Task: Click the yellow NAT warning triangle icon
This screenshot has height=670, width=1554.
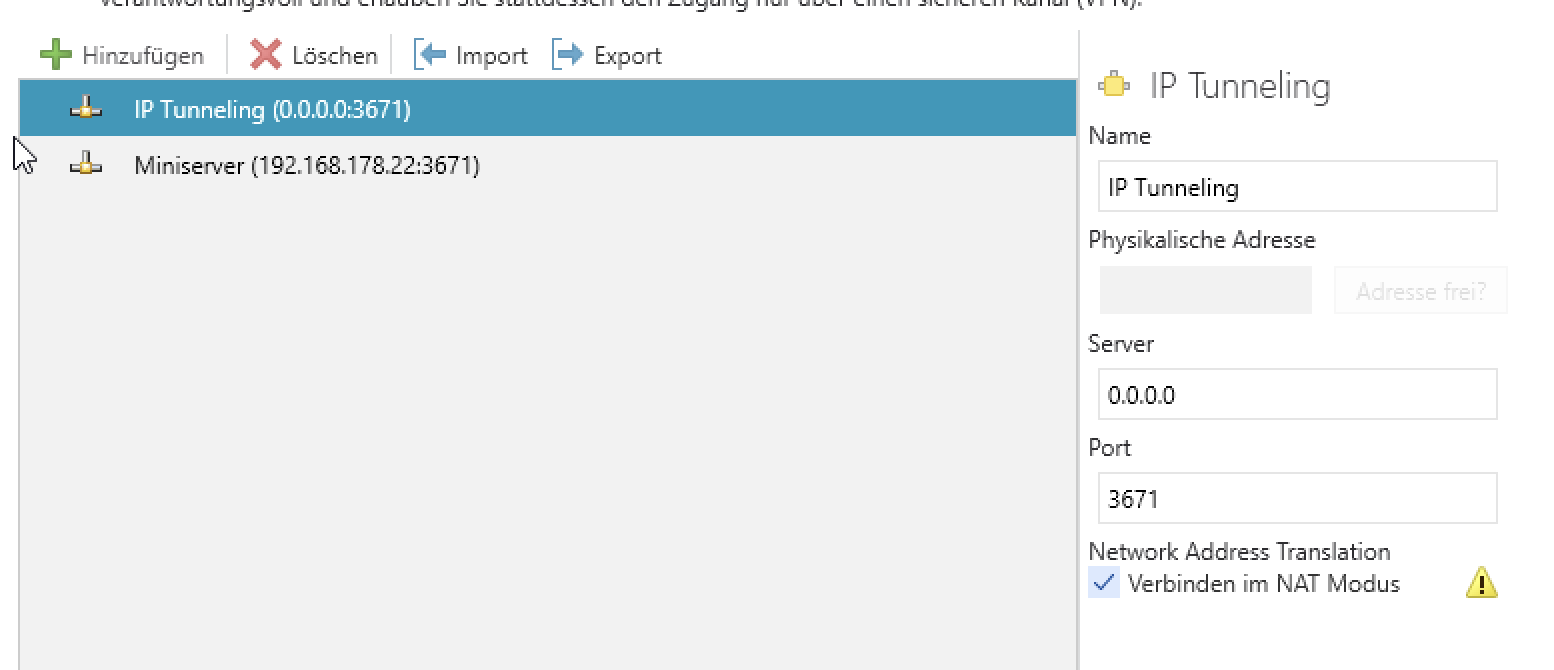Action: point(1481,583)
